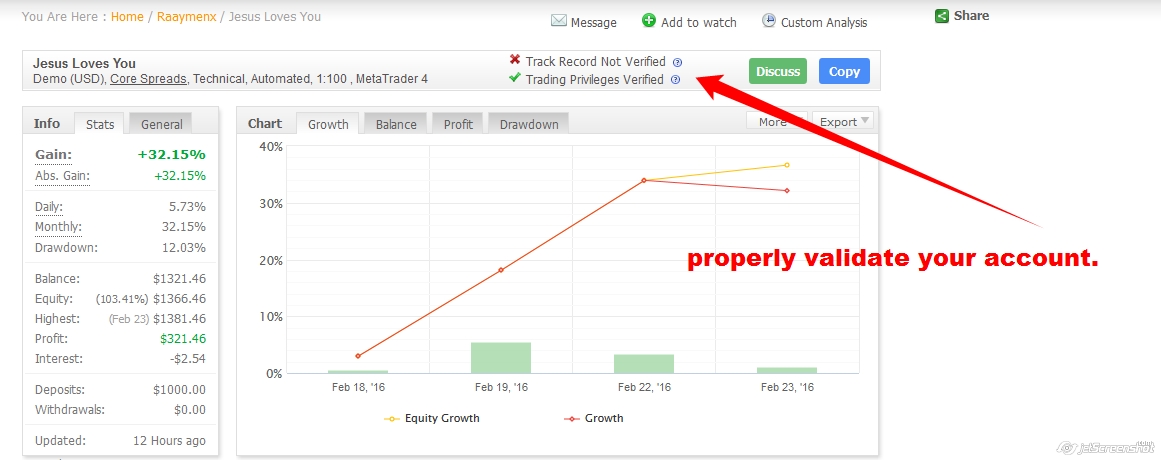
Task: Open help icon beside Trading Privileges Verified
Action: [675, 80]
